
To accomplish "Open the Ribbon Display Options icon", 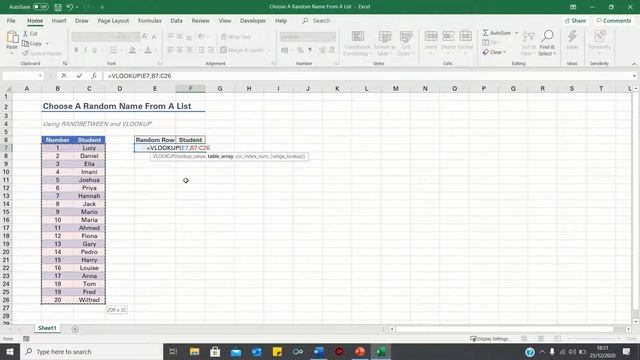I will click(573, 7).
